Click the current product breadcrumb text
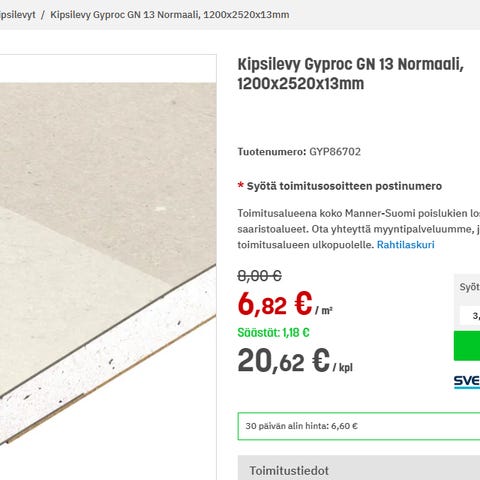 coord(170,15)
